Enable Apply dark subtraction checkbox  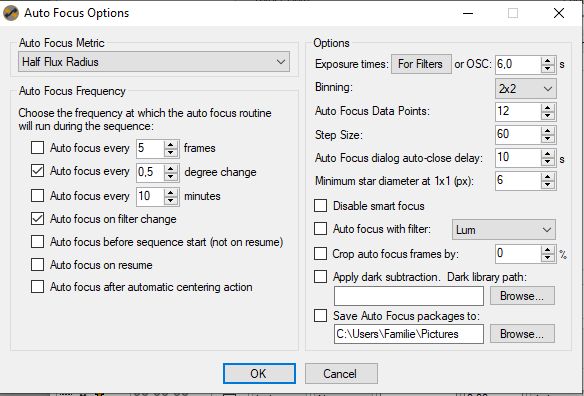(x=320, y=277)
